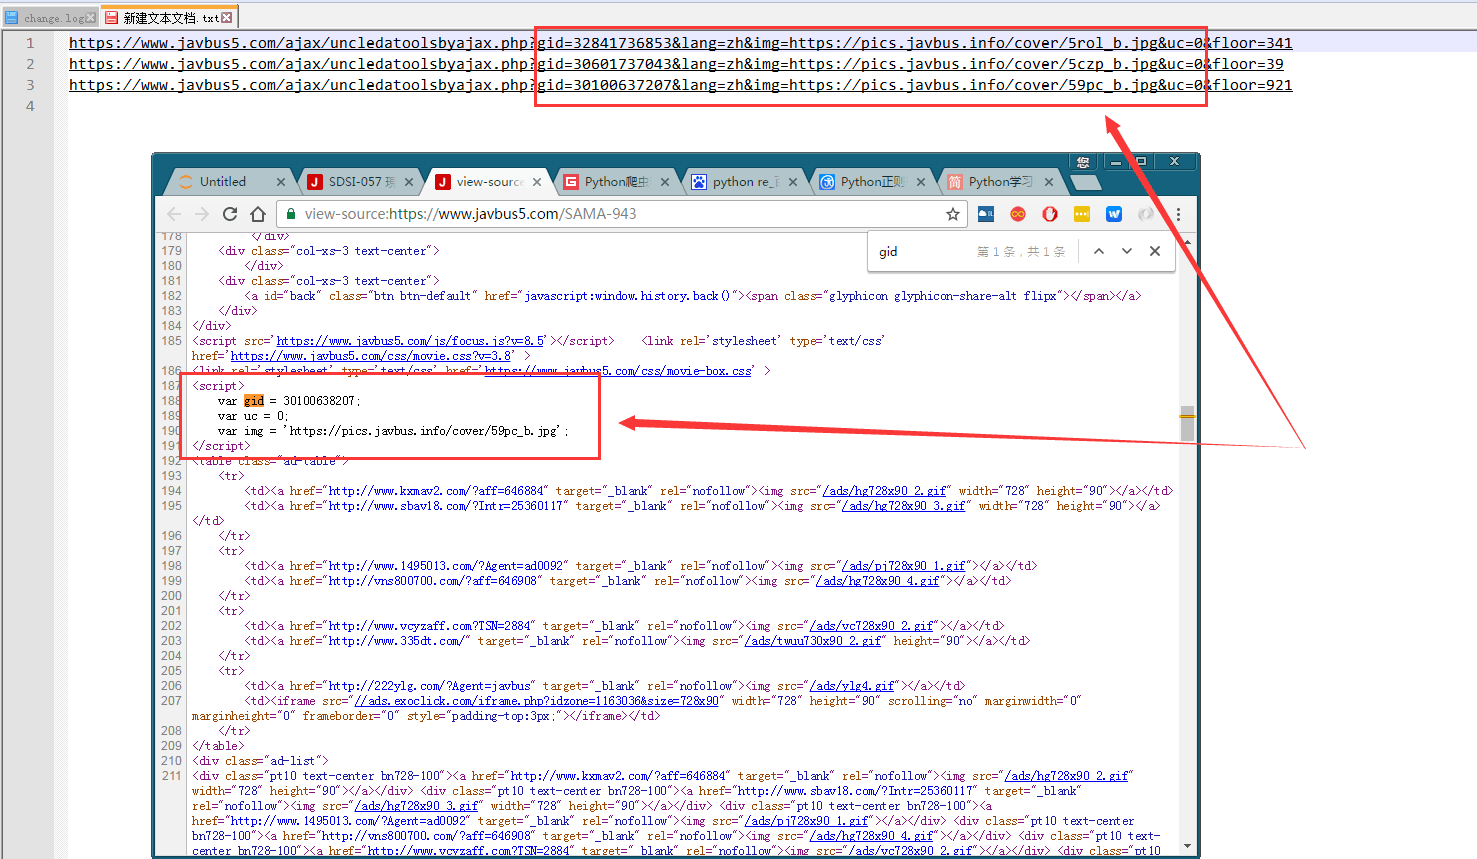Click the Chrome user profile button

(1083, 162)
